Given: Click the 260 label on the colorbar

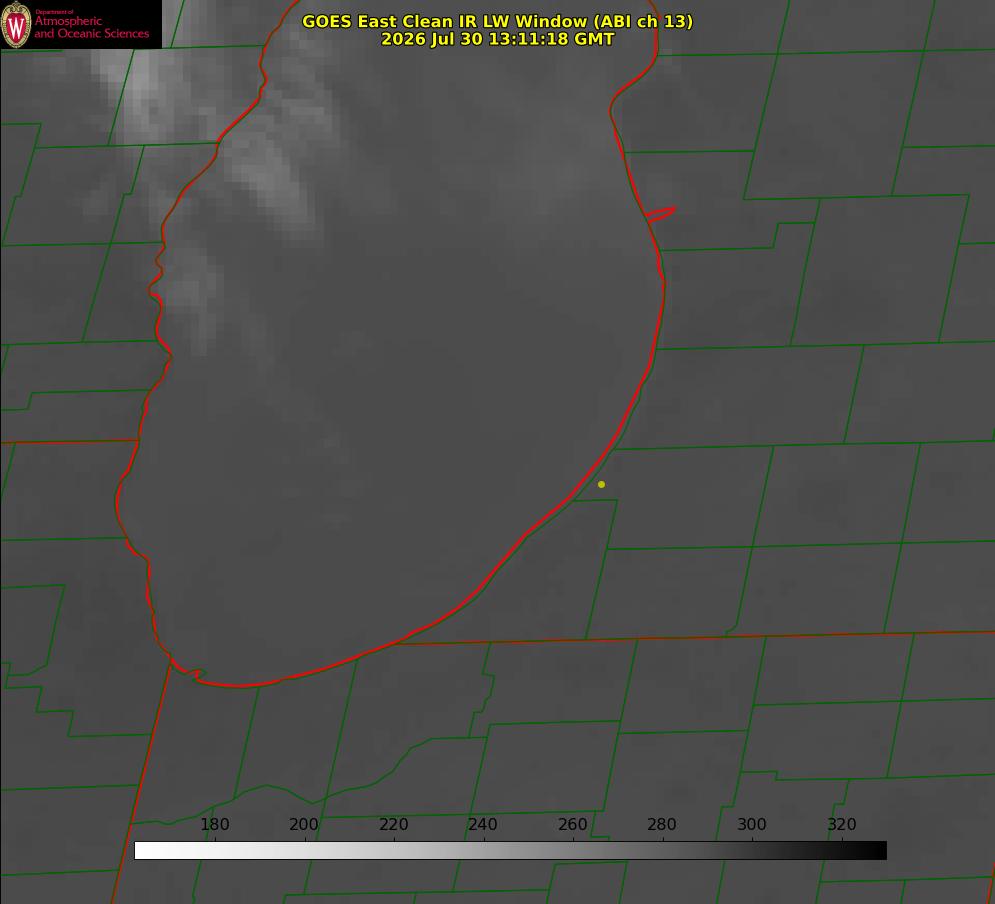Looking at the screenshot, I should click(x=572, y=824).
